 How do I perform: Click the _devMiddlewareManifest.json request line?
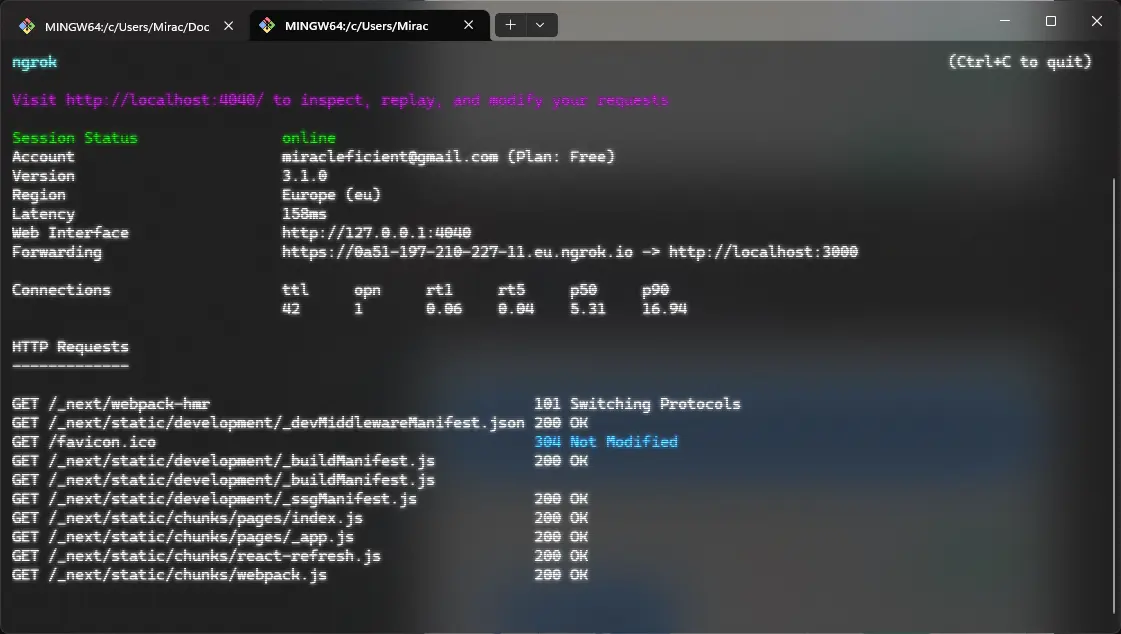268,423
